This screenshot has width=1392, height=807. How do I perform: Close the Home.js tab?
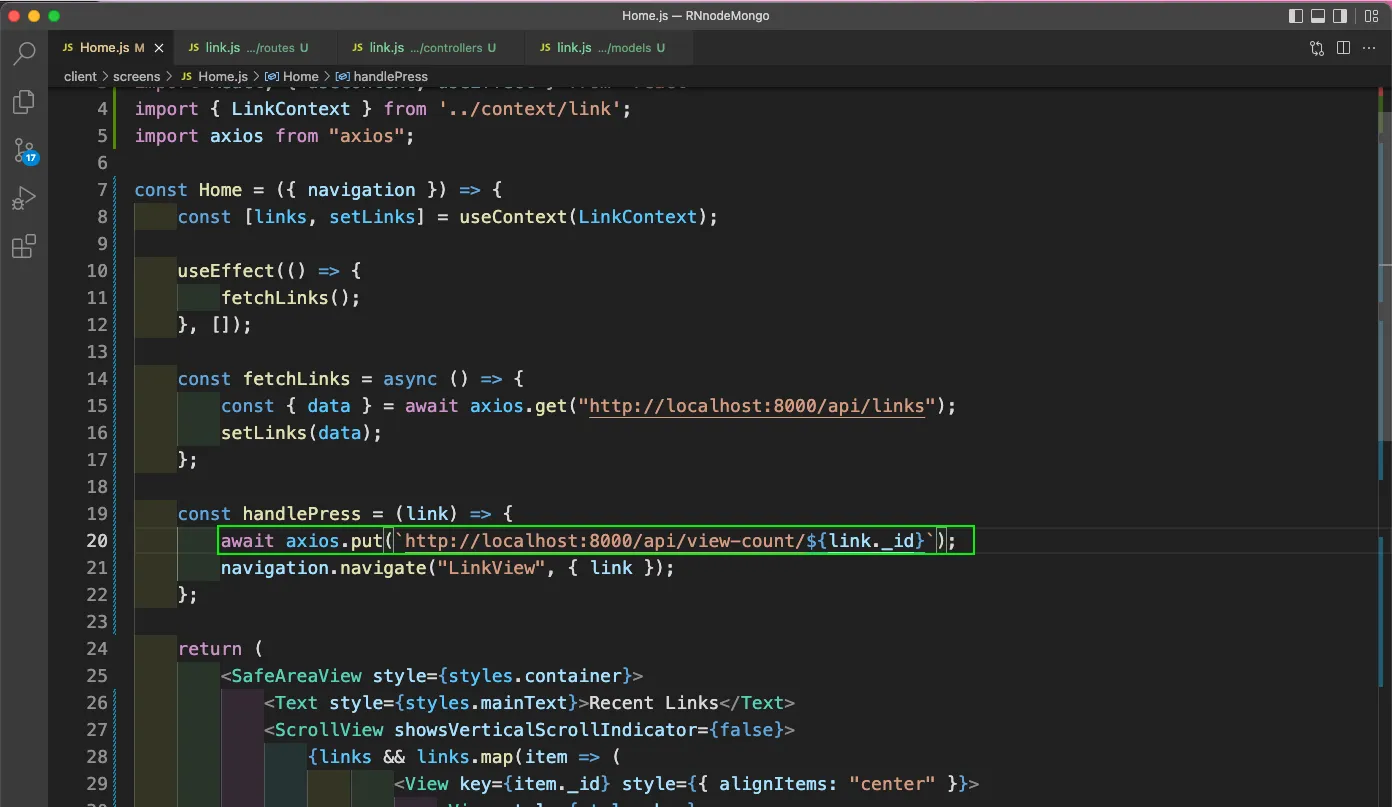click(x=159, y=48)
